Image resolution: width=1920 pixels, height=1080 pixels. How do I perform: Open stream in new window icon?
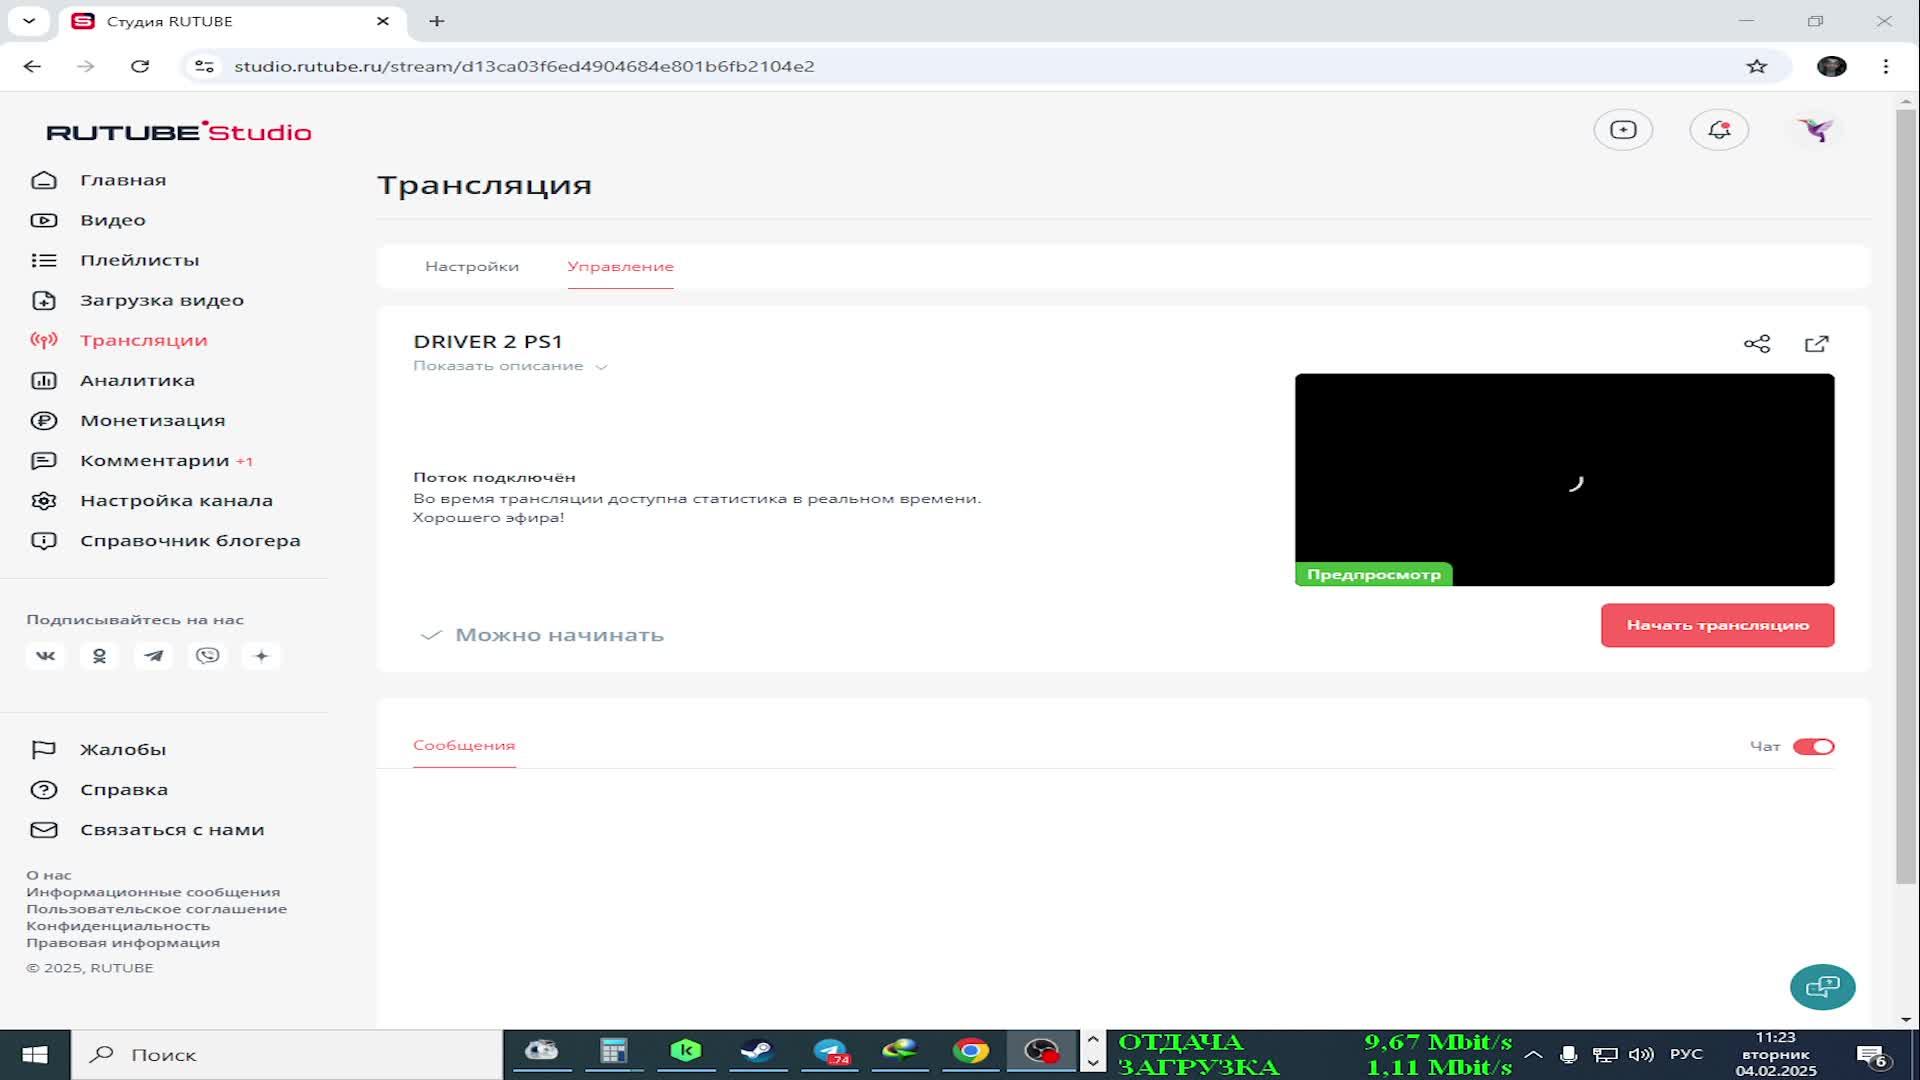click(x=1816, y=344)
